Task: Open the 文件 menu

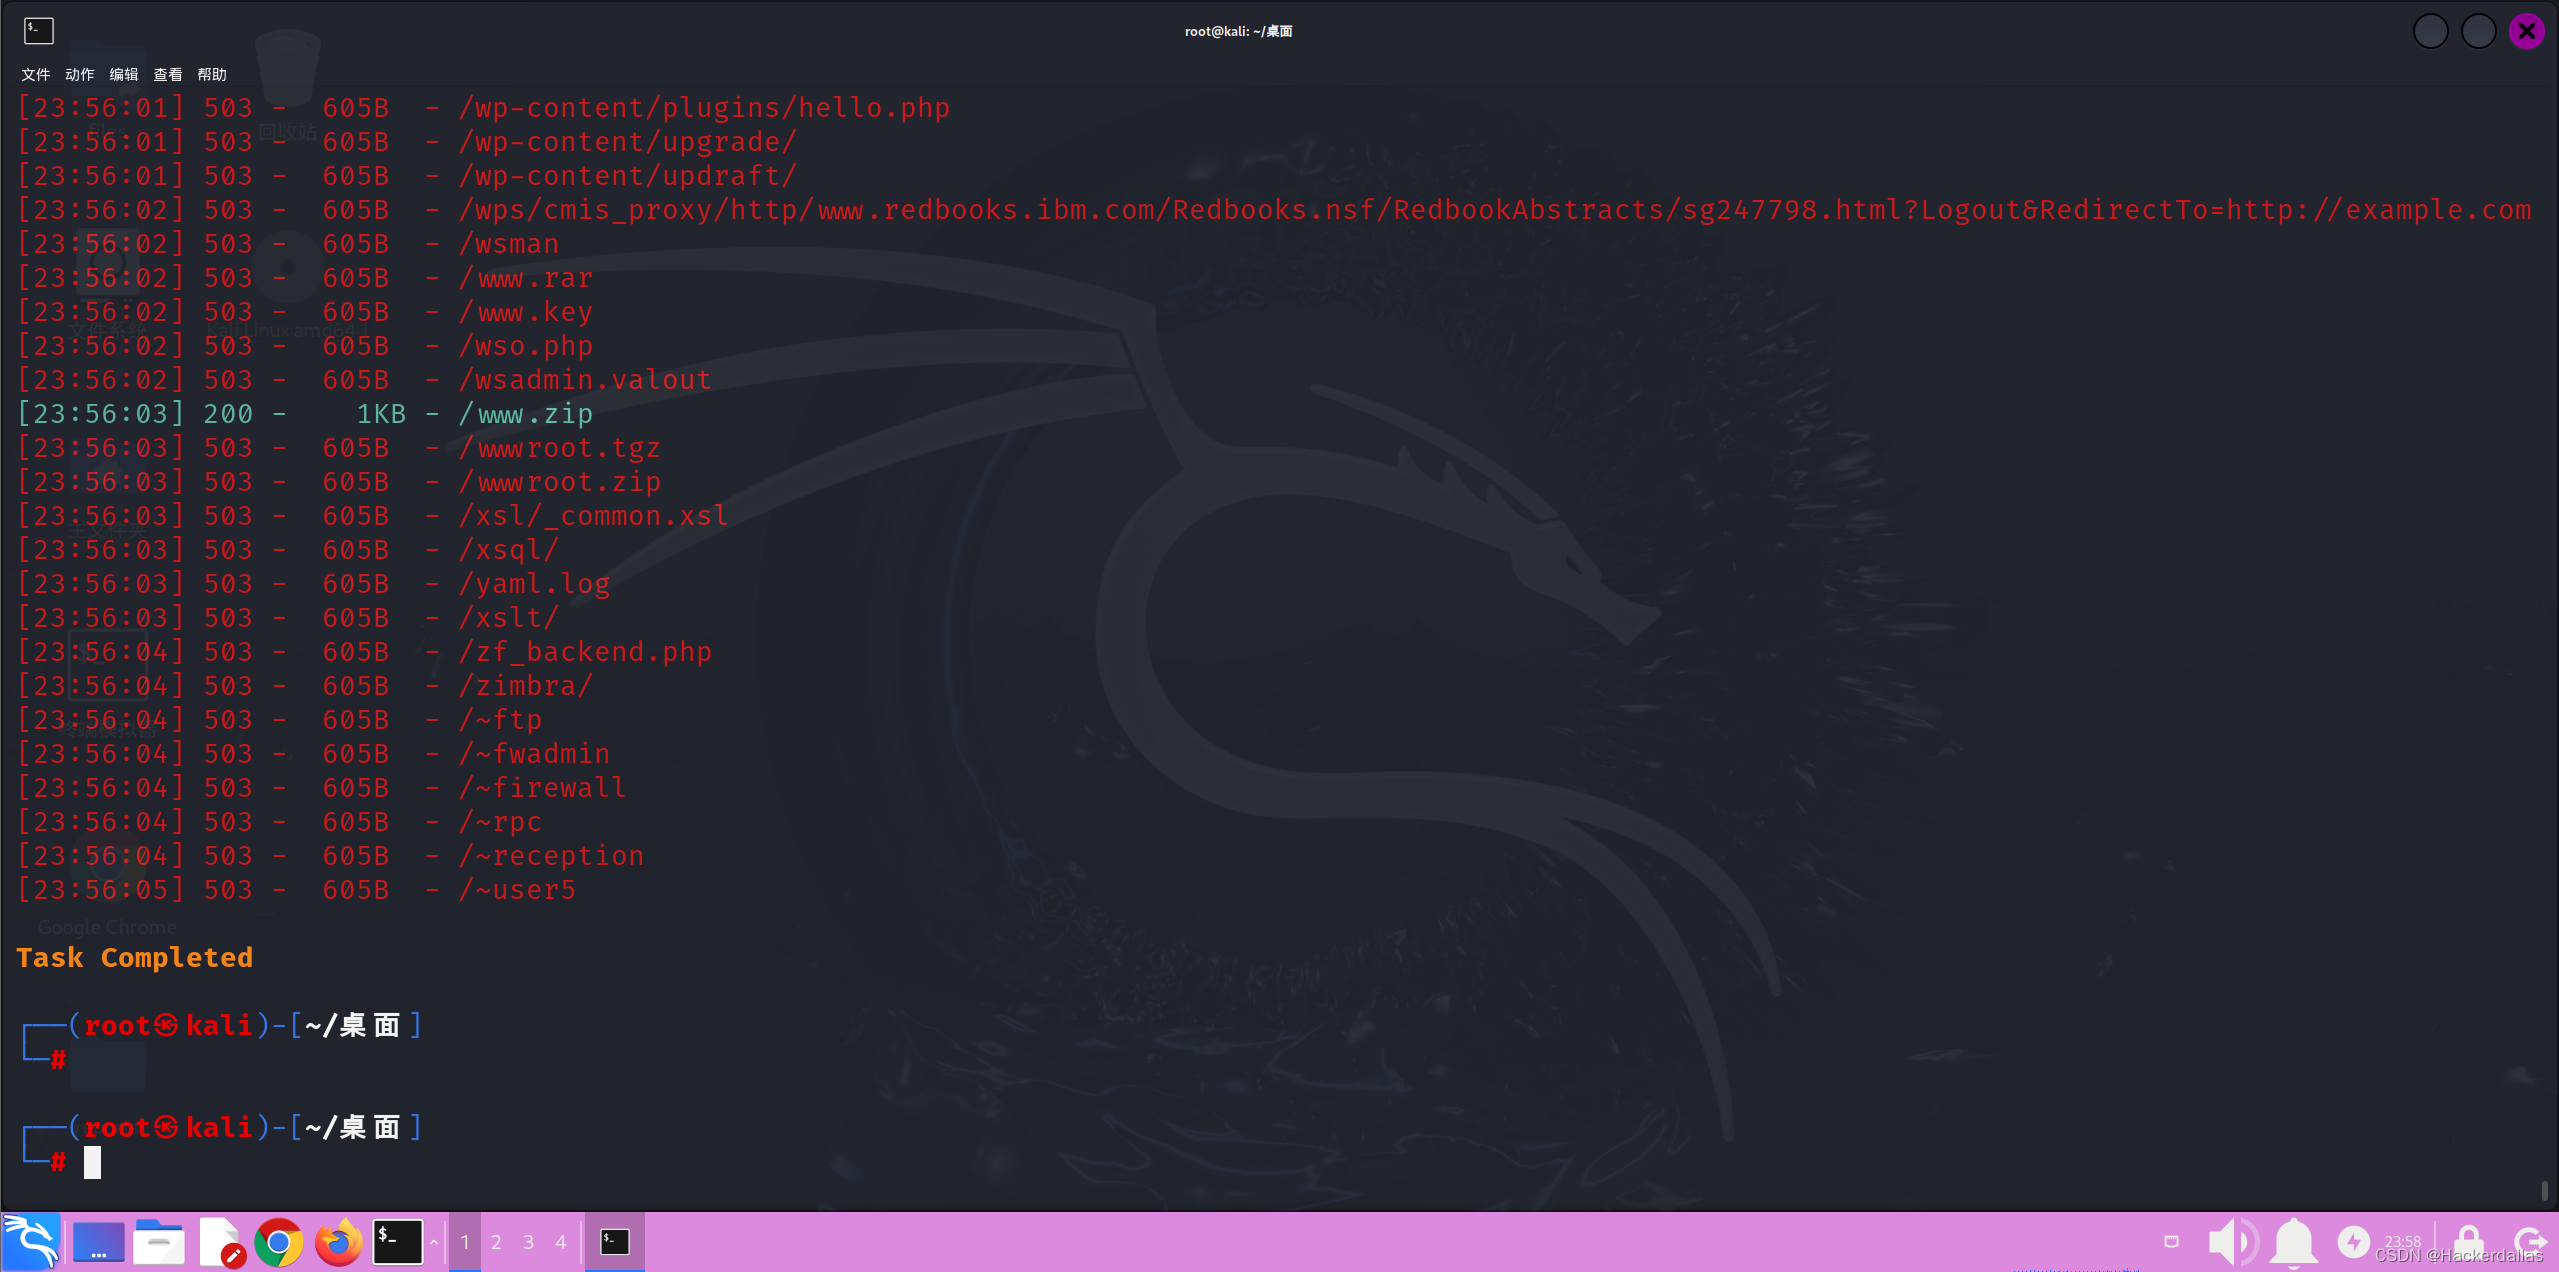Action: (35, 75)
